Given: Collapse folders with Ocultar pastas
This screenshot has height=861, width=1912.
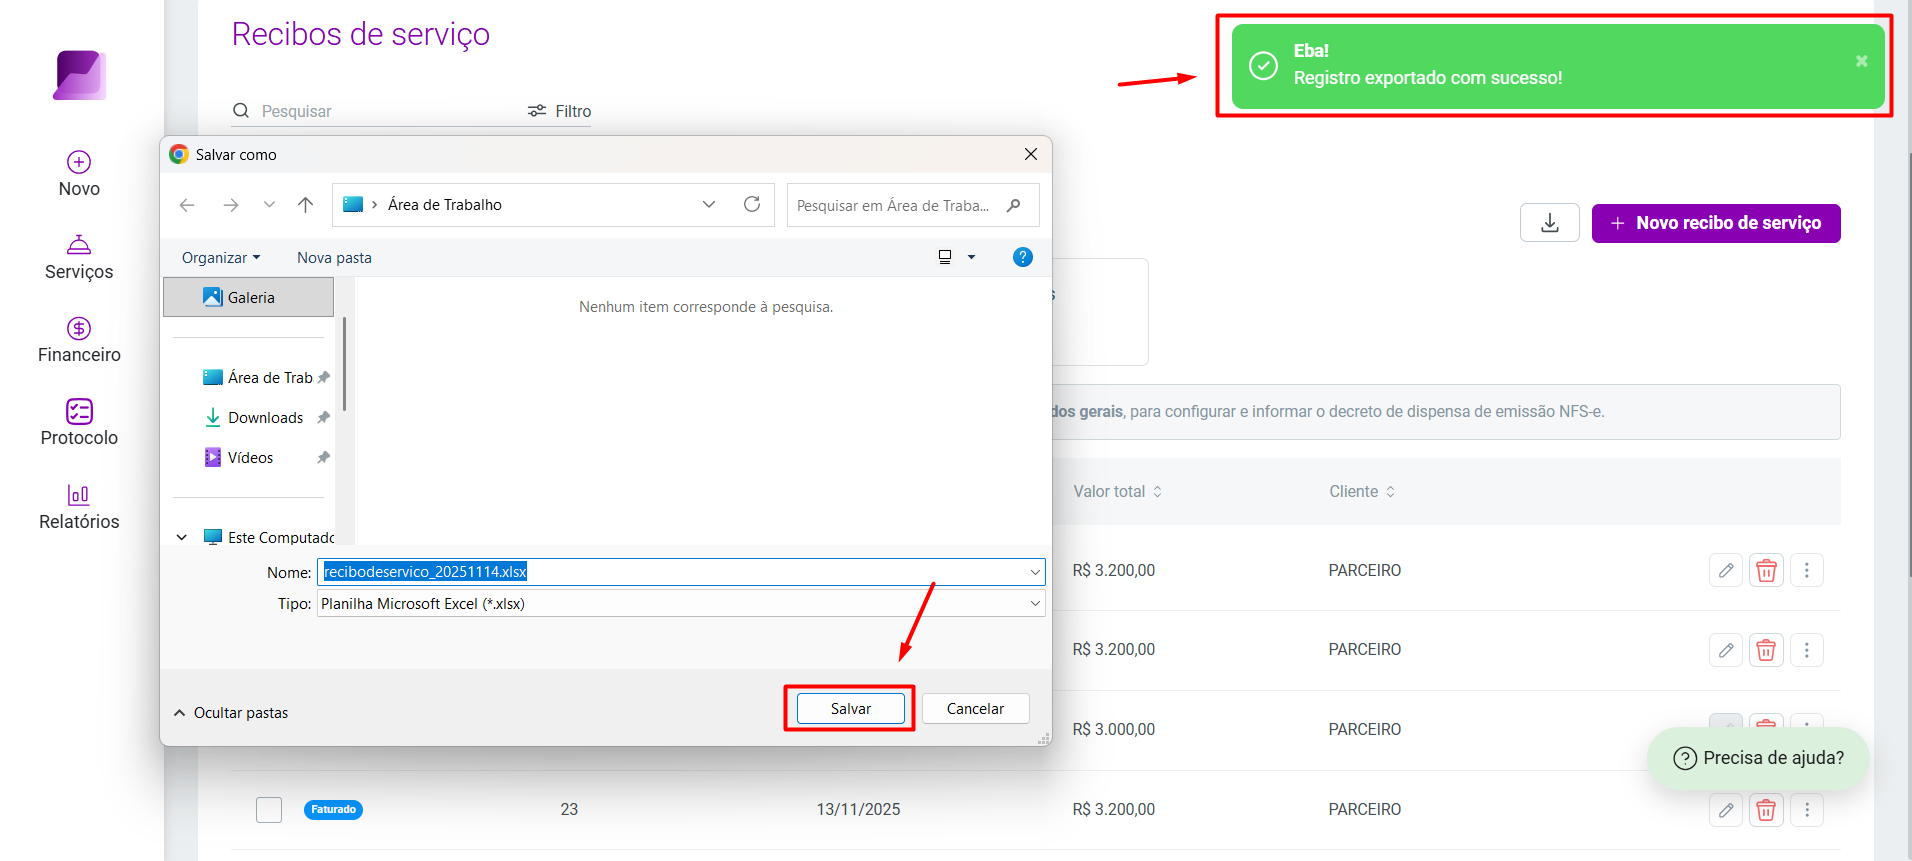Looking at the screenshot, I should click(x=231, y=713).
